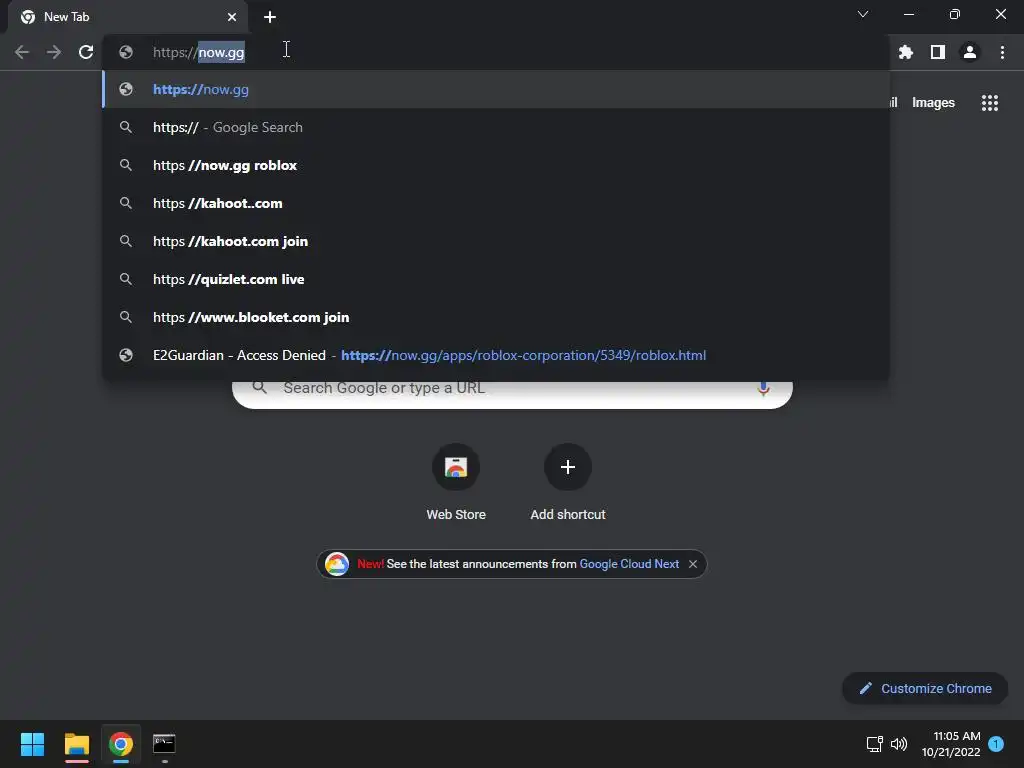This screenshot has height=768, width=1024.
Task: Pick the now.gg roblox suggestion
Action: [x=496, y=165]
